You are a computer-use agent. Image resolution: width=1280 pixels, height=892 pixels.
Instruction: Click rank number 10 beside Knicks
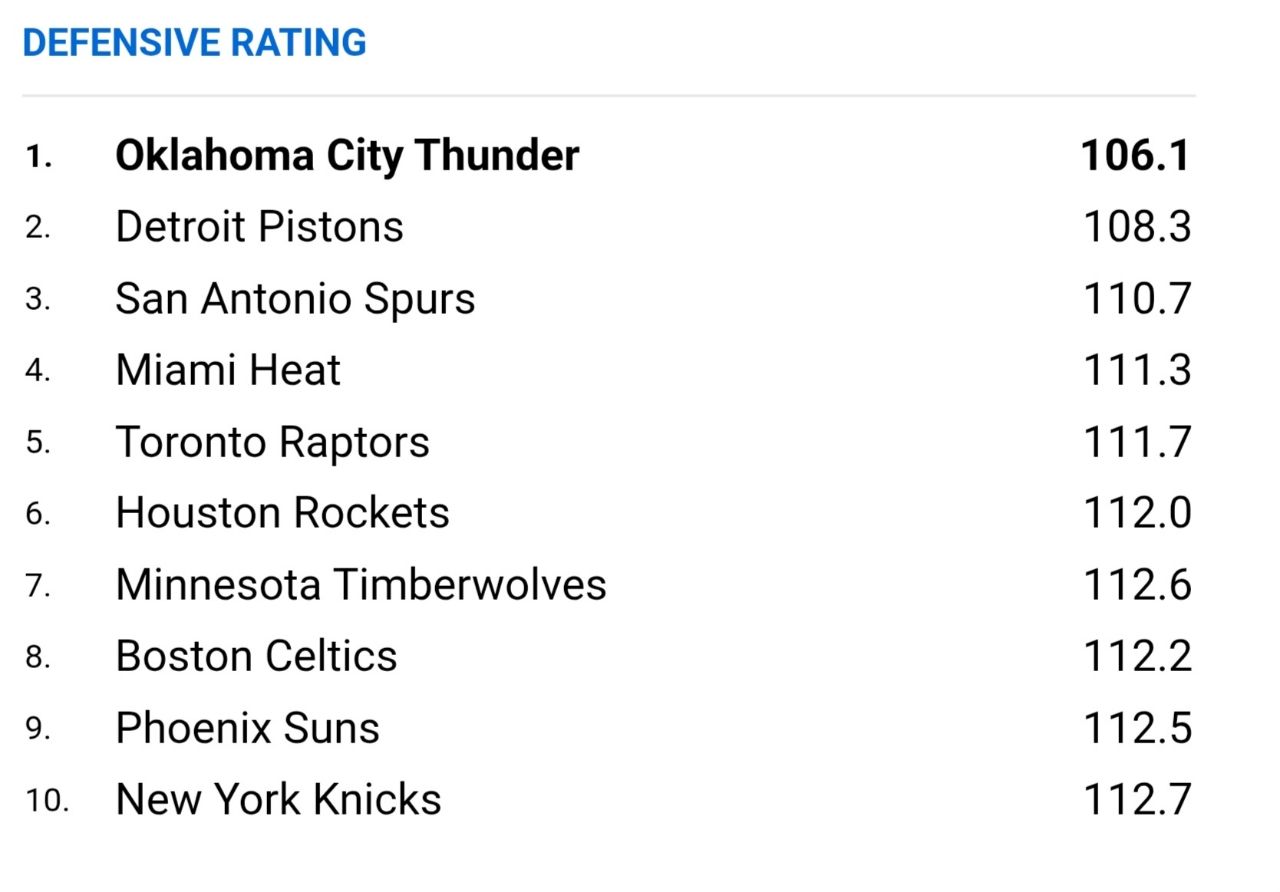pyautogui.click(x=47, y=801)
